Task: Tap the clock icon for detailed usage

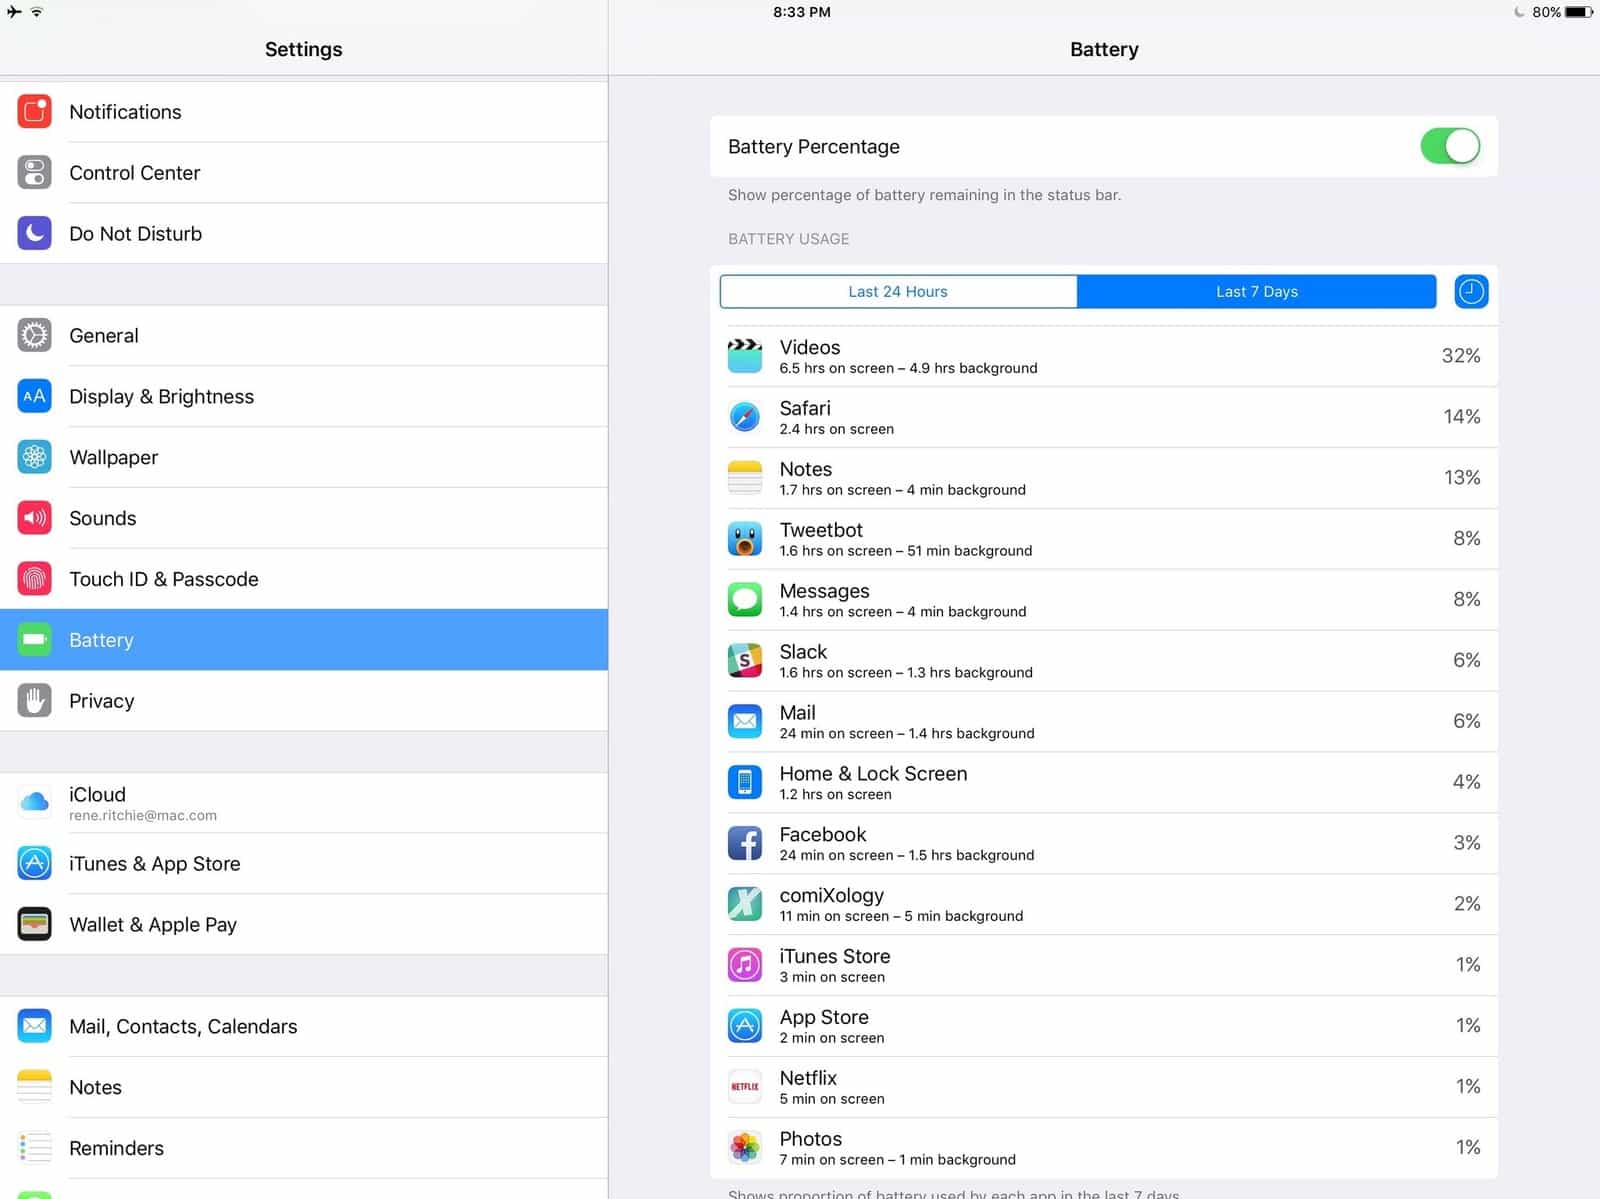Action: click(x=1471, y=291)
